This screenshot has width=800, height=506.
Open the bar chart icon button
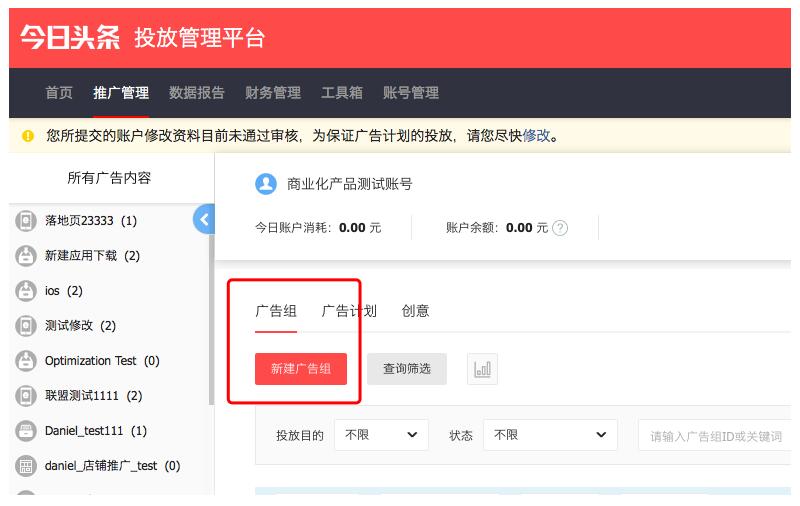482,369
